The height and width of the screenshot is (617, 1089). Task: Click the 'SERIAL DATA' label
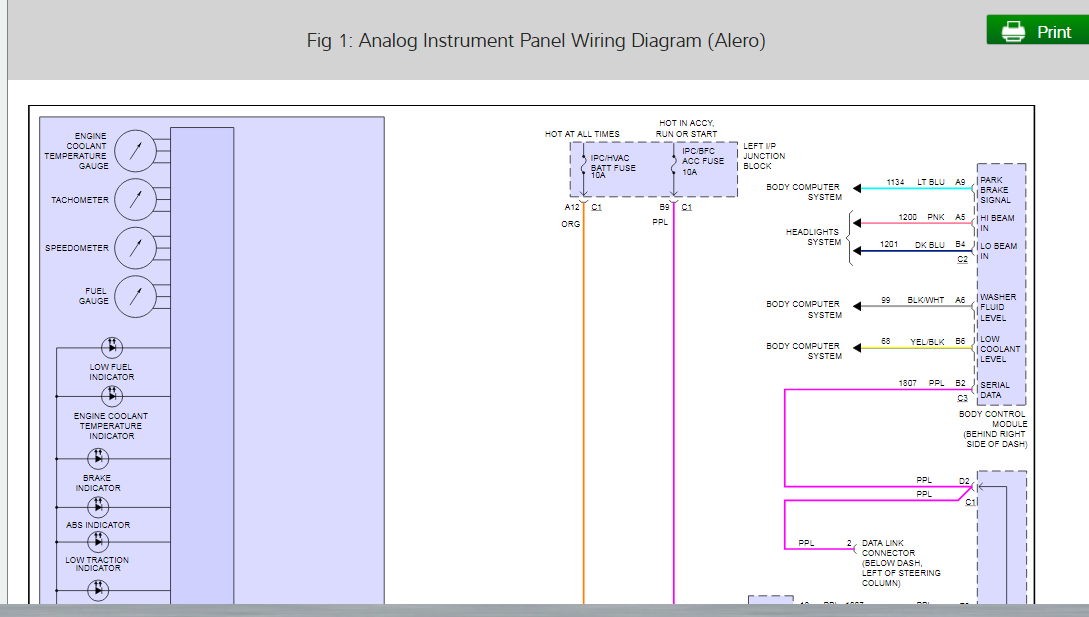coord(995,390)
